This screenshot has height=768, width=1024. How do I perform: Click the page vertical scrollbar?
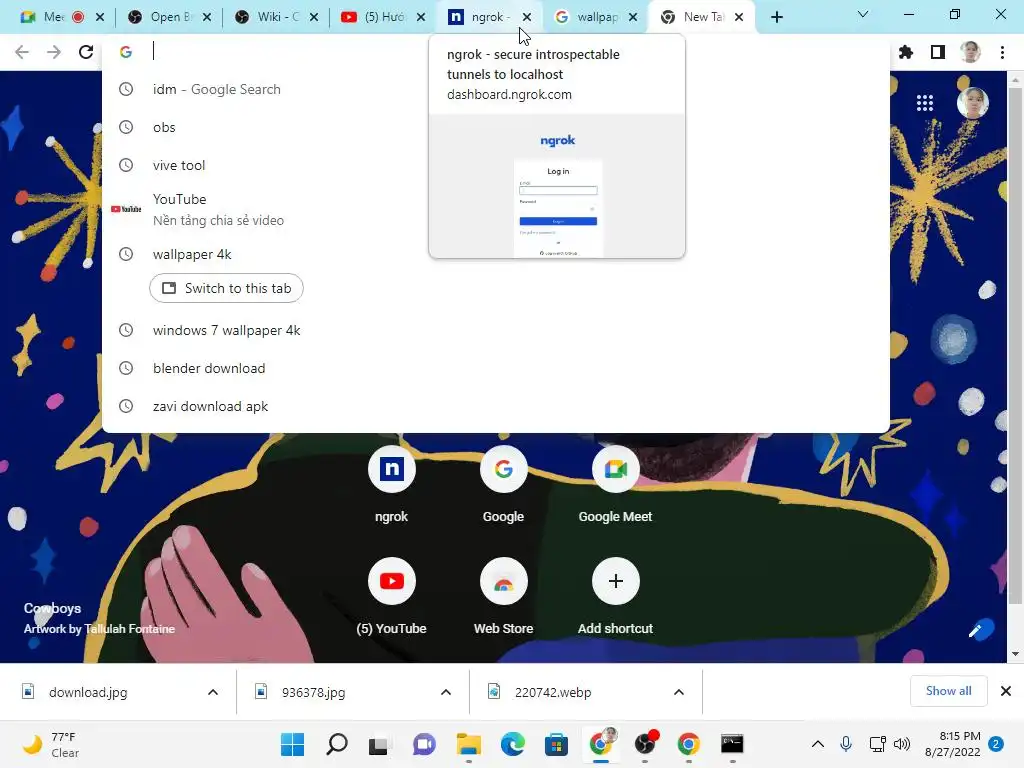click(1015, 346)
